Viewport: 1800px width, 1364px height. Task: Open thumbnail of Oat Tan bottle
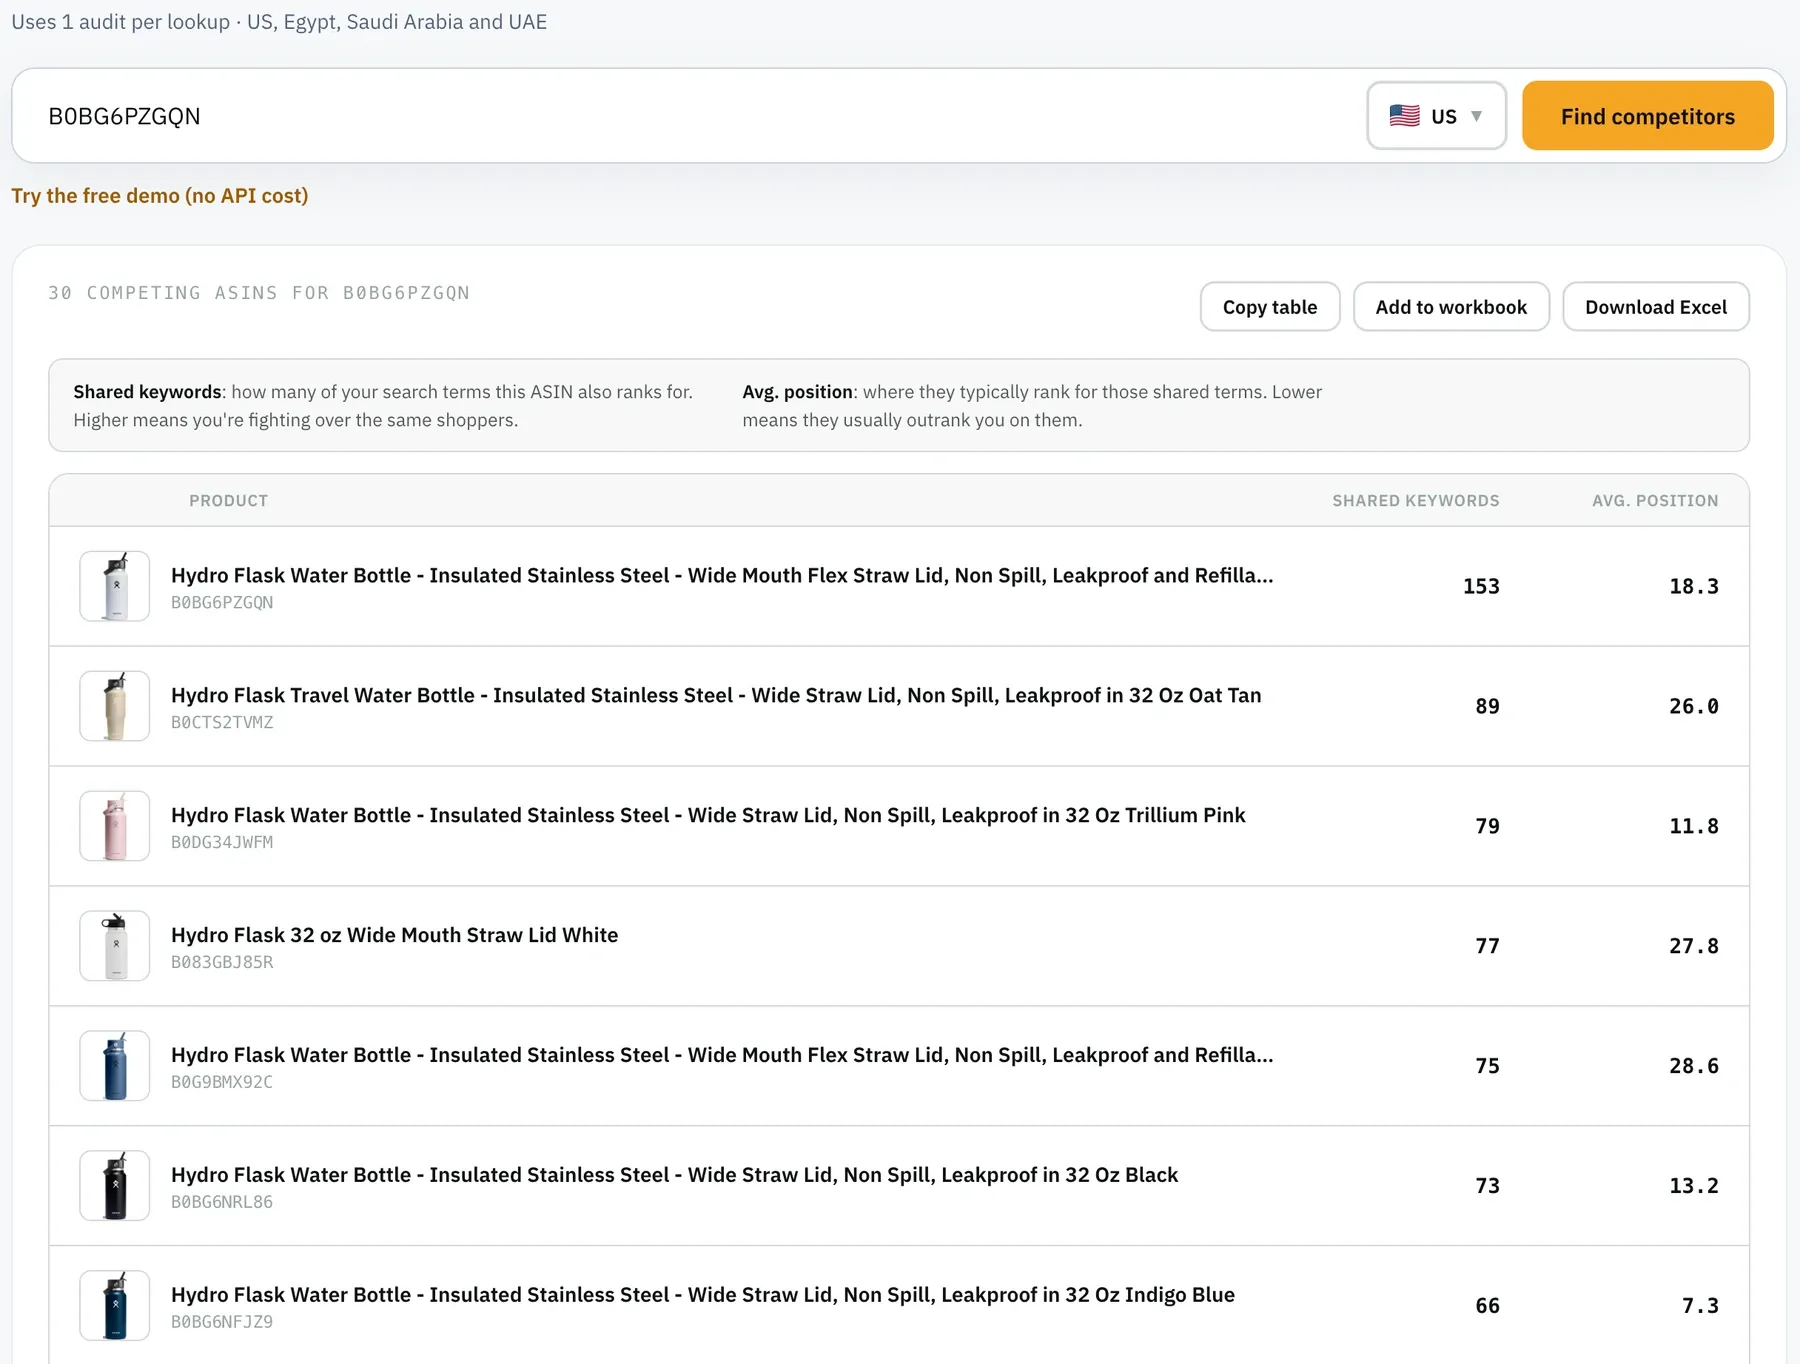click(x=115, y=706)
